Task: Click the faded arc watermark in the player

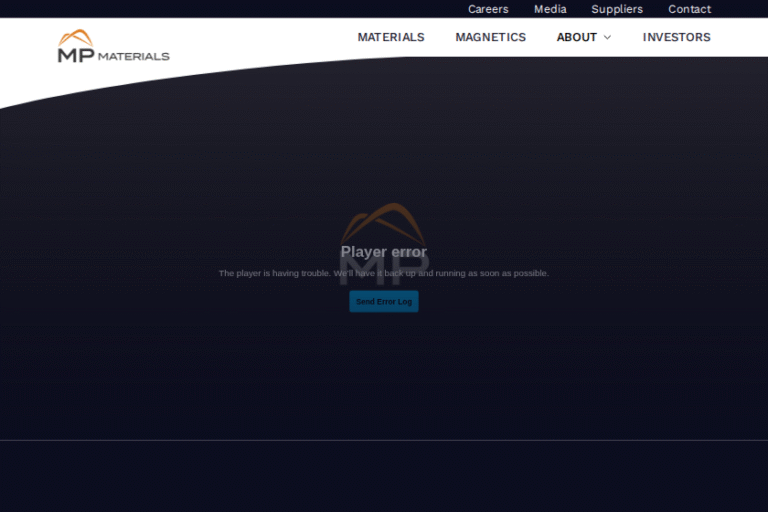Action: point(383,216)
